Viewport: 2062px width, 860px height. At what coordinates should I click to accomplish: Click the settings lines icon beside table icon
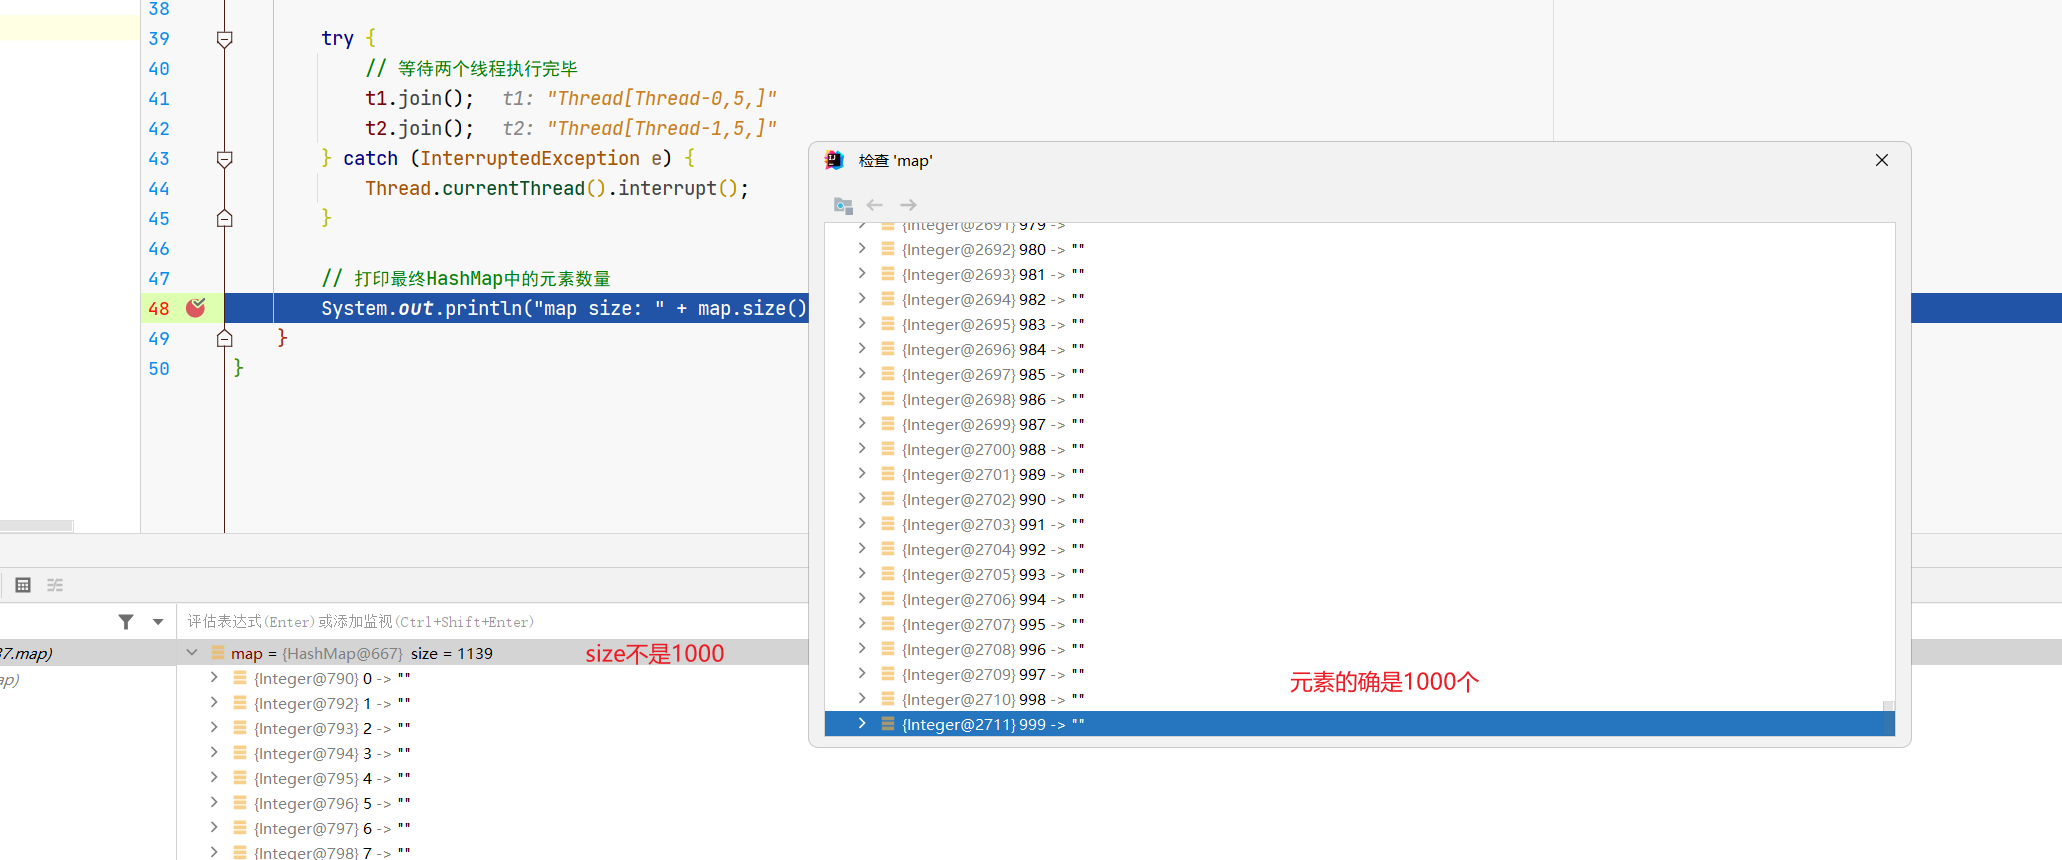55,585
